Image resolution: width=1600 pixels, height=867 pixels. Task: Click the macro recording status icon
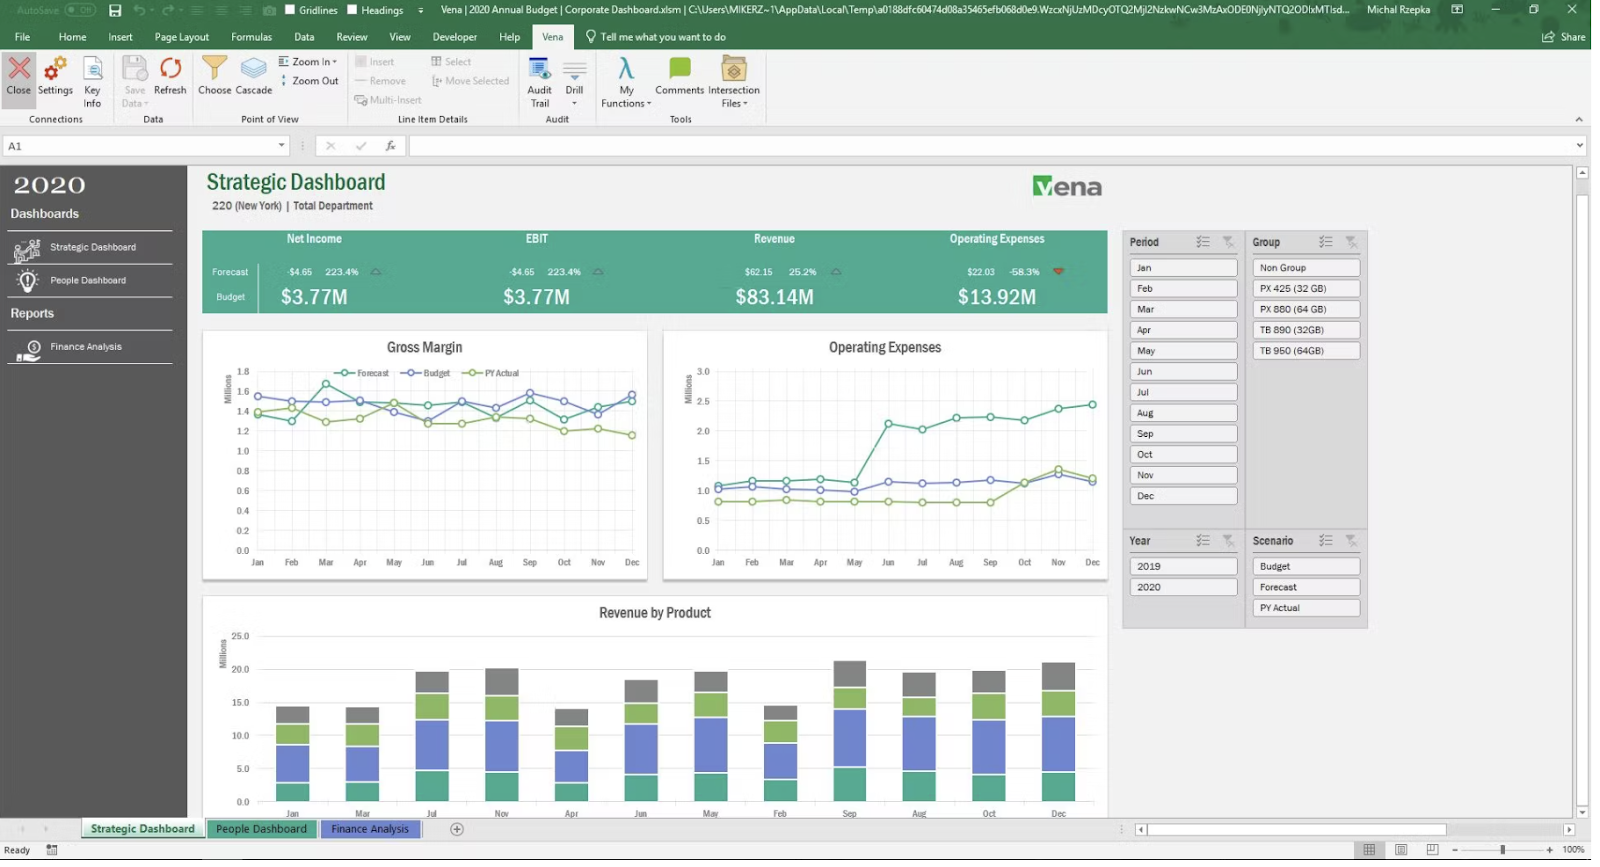click(x=52, y=850)
